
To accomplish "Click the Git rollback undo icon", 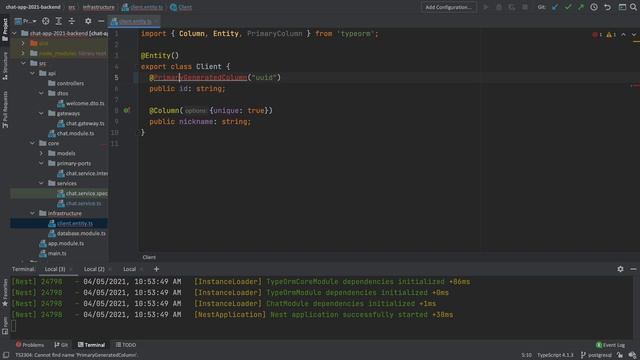I will (607, 7).
